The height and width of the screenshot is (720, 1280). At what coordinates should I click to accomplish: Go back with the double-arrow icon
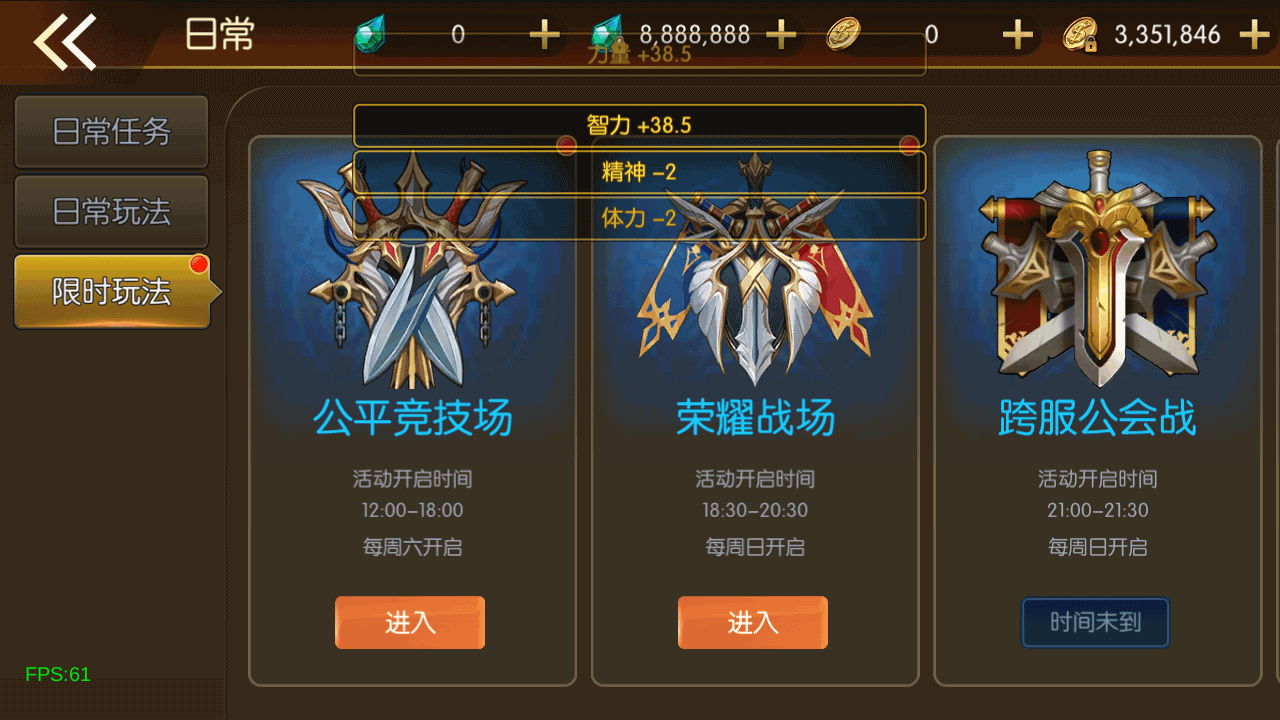tap(66, 41)
